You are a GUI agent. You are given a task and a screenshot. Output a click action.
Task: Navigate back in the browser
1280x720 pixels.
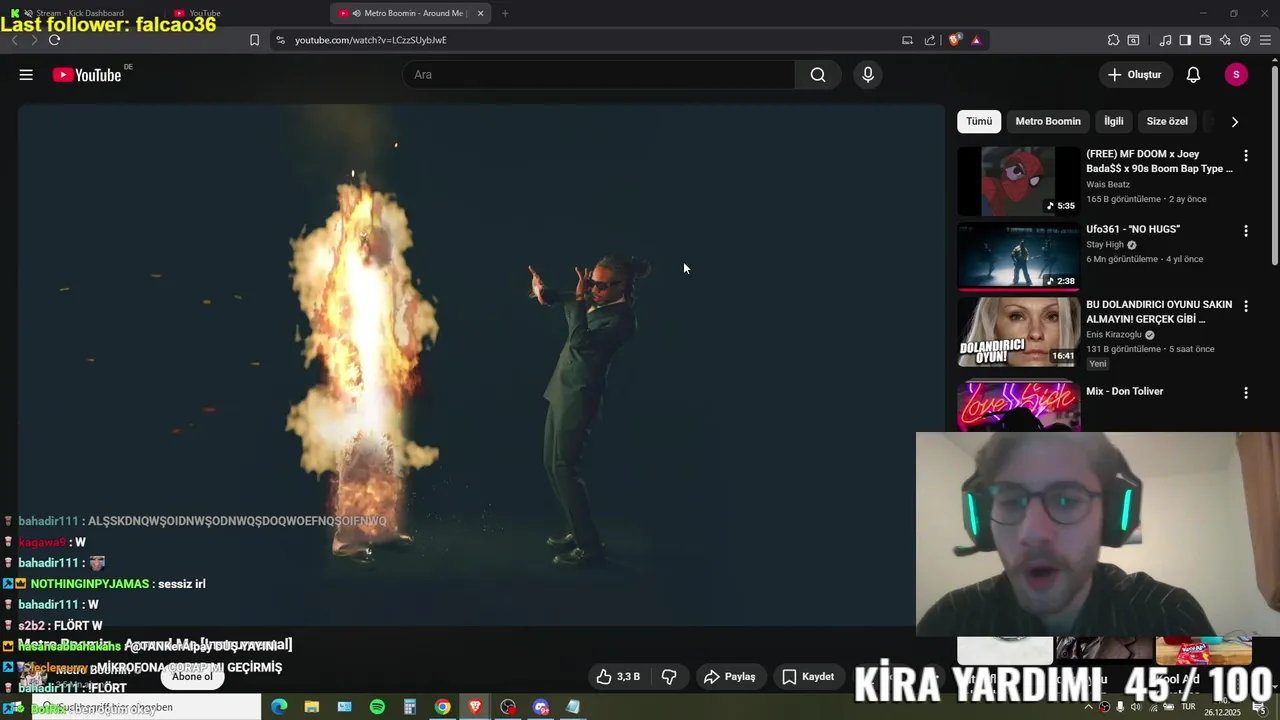(x=14, y=40)
